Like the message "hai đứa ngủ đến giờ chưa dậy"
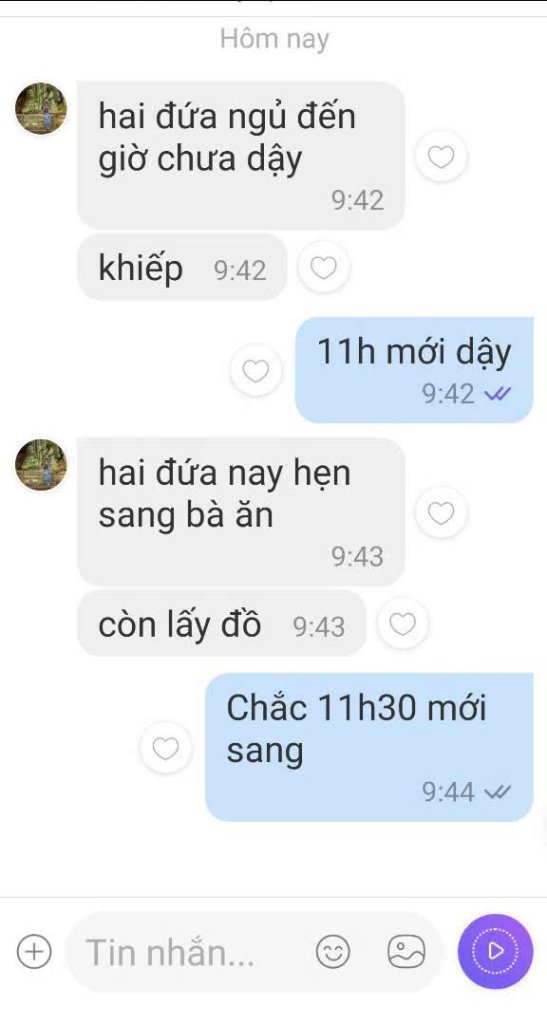The width and height of the screenshot is (547, 1024). (441, 157)
